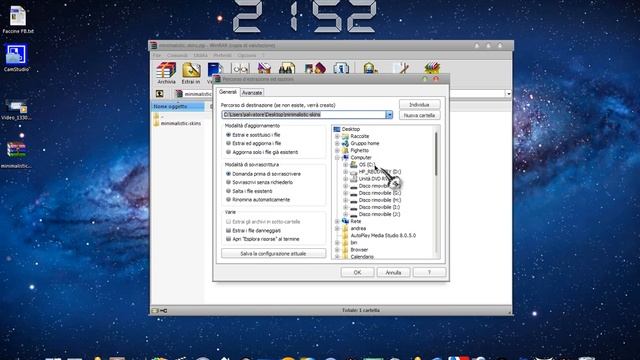Collapse the Computer tree node
The height and width of the screenshot is (360, 640).
pos(338,158)
